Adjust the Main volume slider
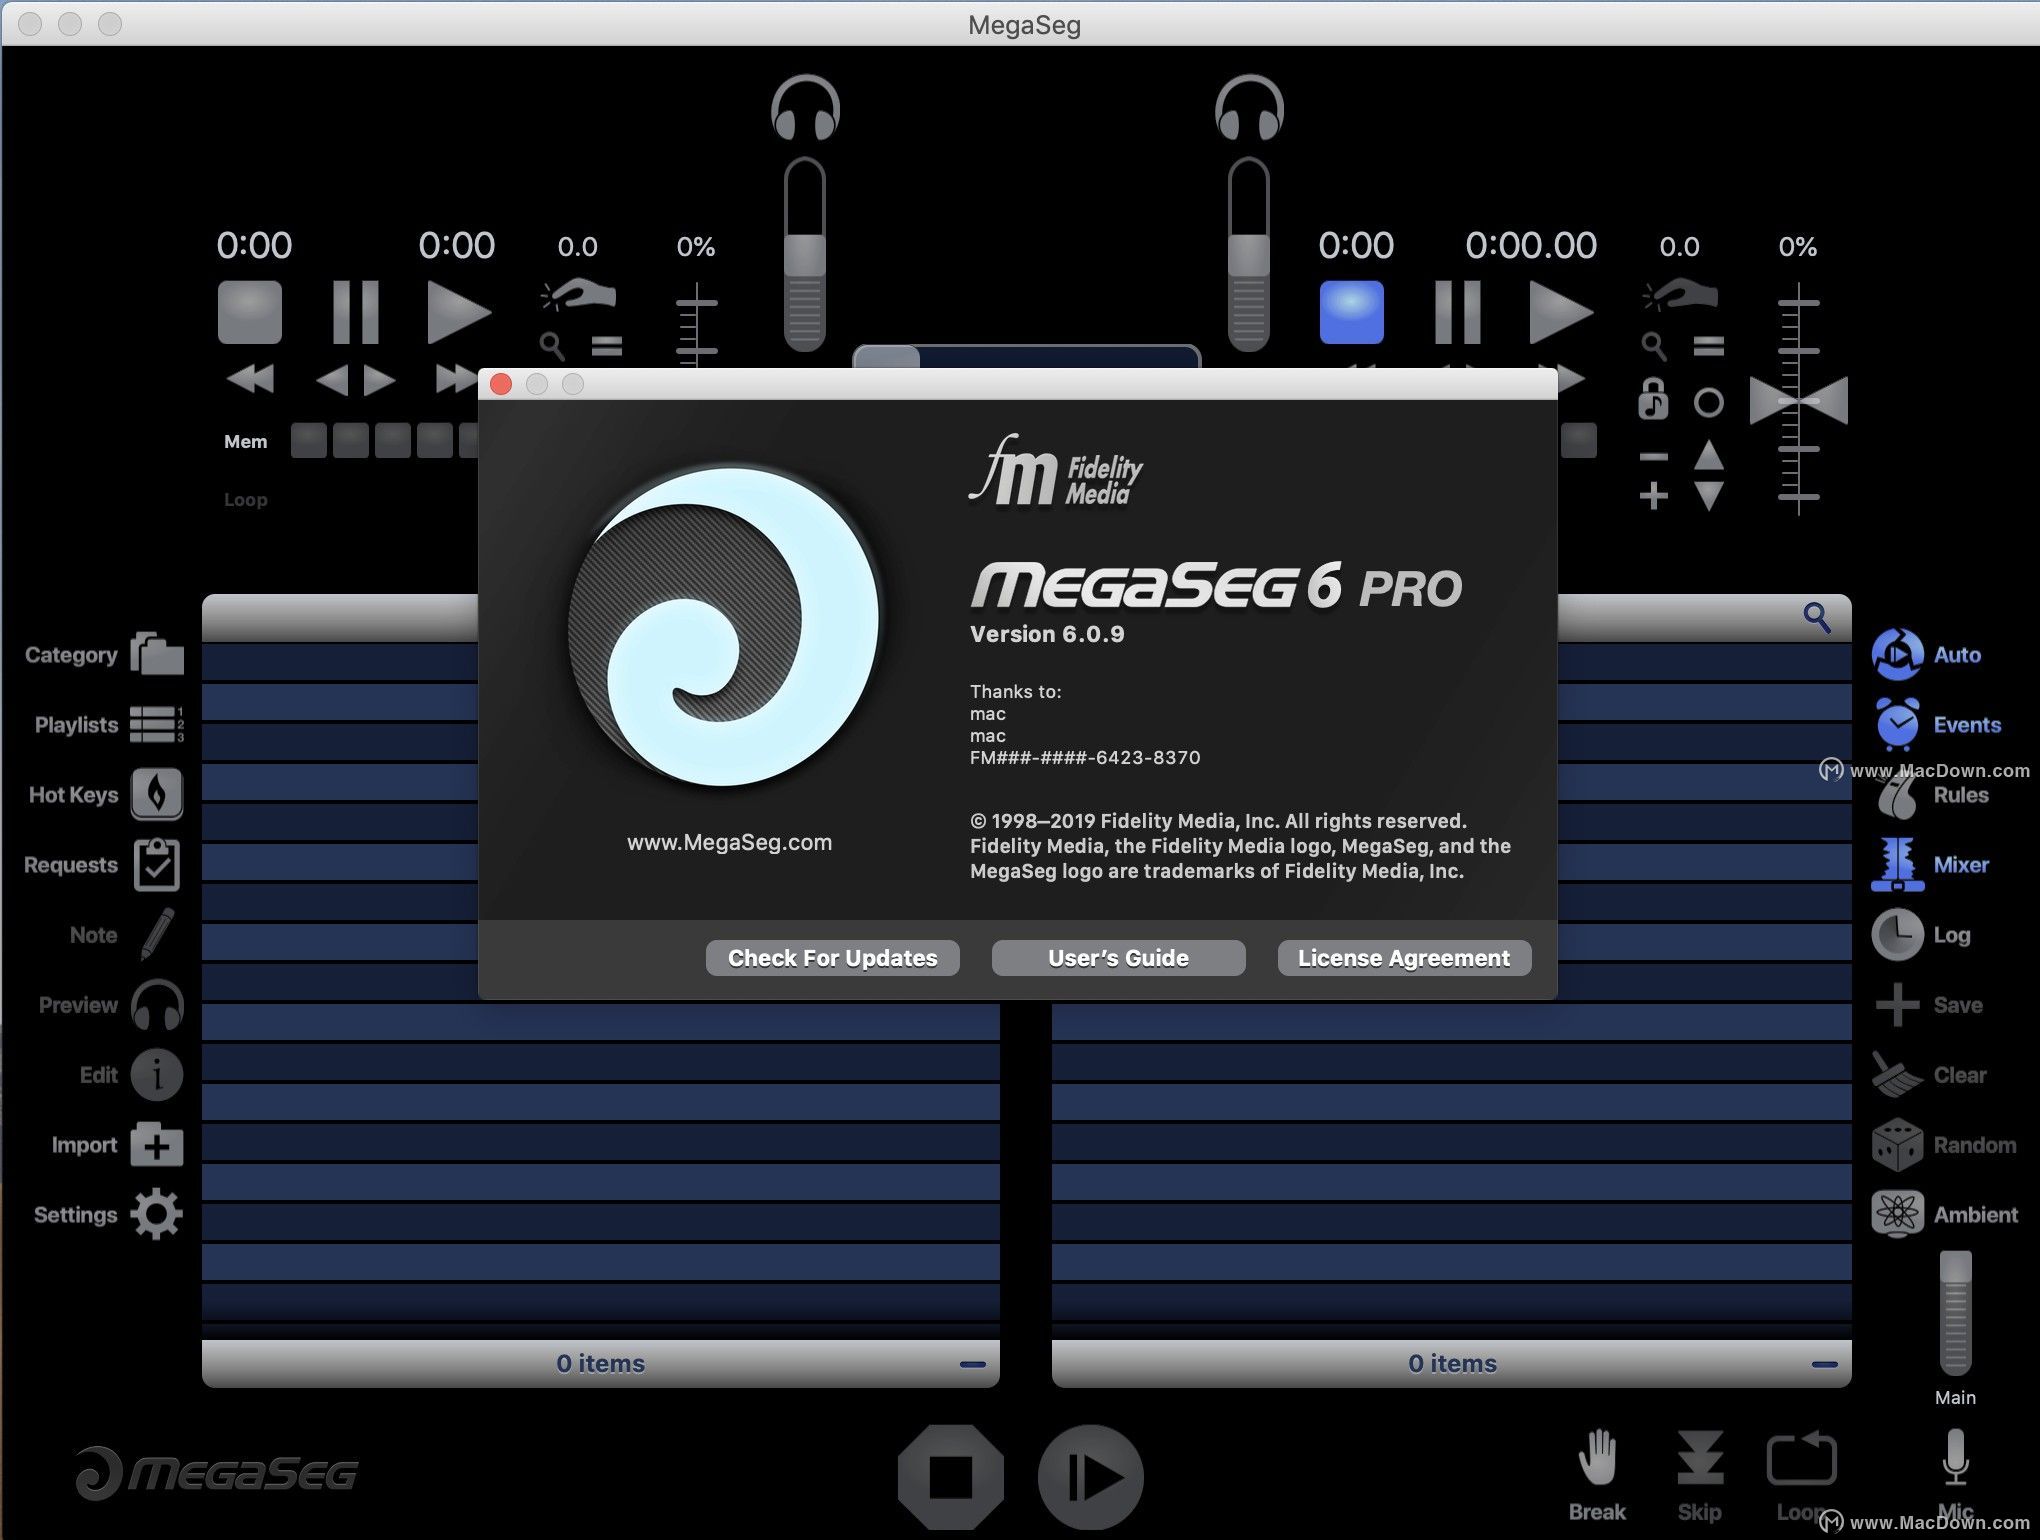The height and width of the screenshot is (1540, 2040). pos(1955,1312)
